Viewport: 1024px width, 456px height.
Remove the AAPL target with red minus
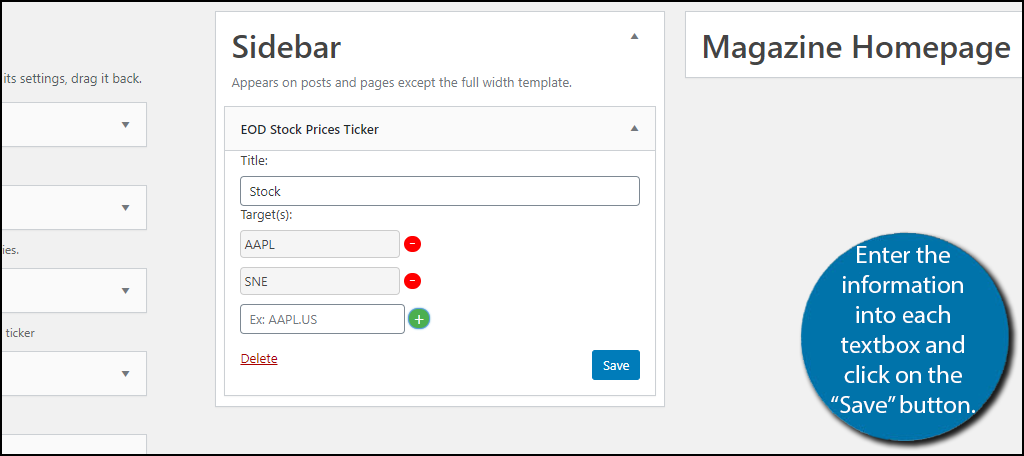coord(412,244)
